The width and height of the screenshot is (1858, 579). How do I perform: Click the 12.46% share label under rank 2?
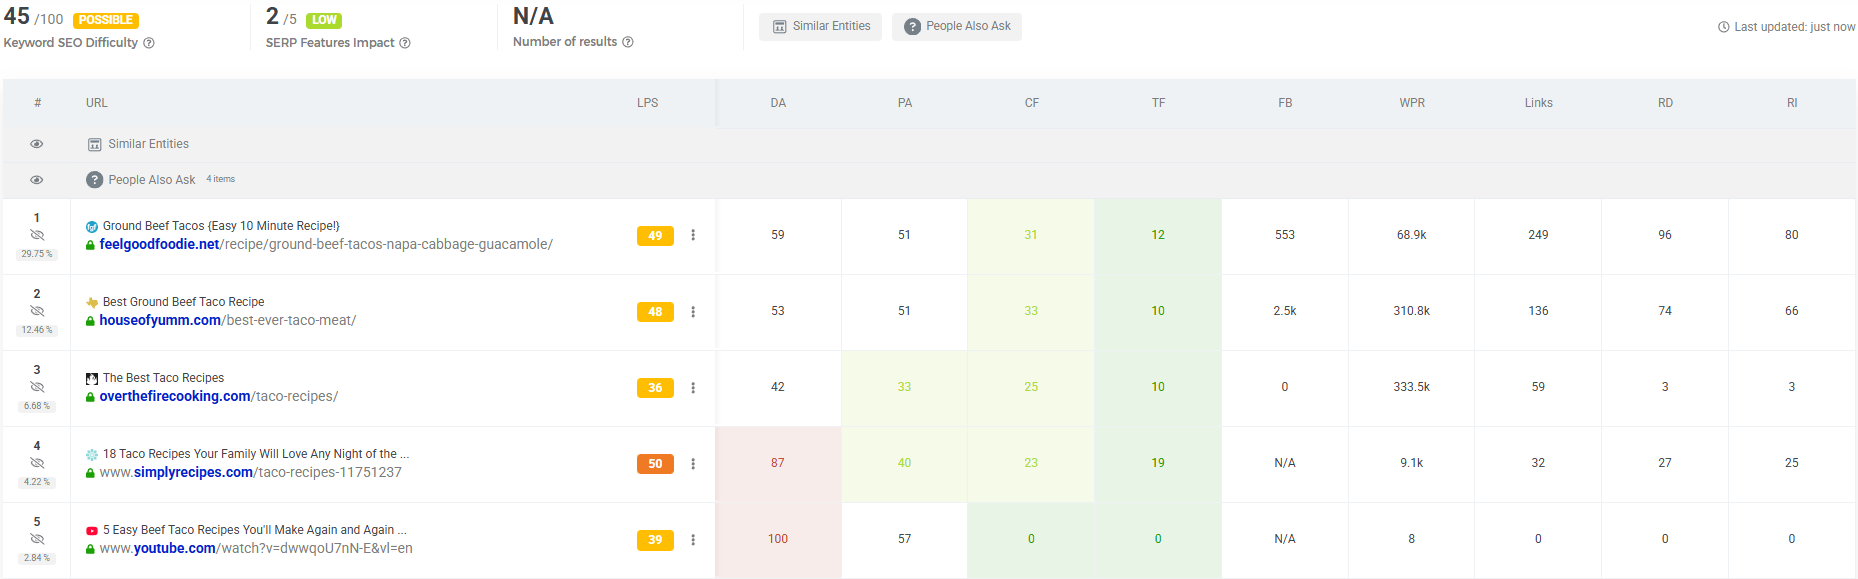point(37,330)
